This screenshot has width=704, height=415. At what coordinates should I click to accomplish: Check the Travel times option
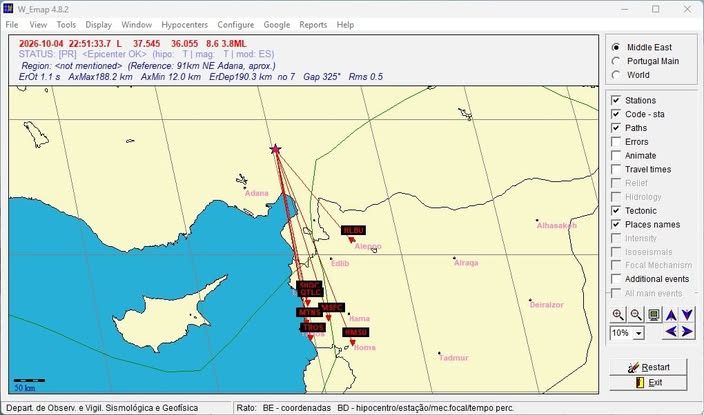click(616, 169)
